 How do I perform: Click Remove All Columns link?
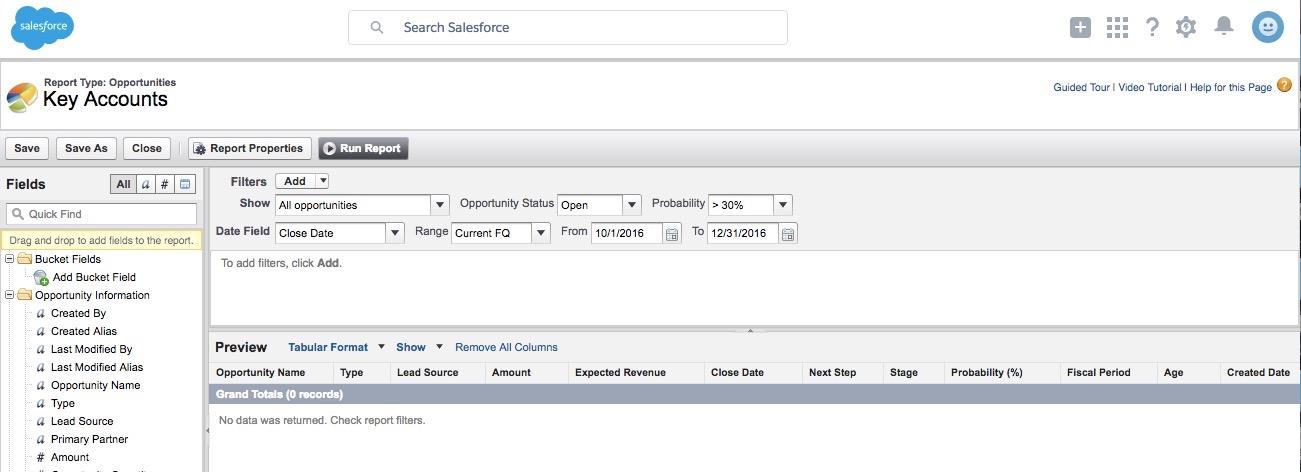click(506, 347)
